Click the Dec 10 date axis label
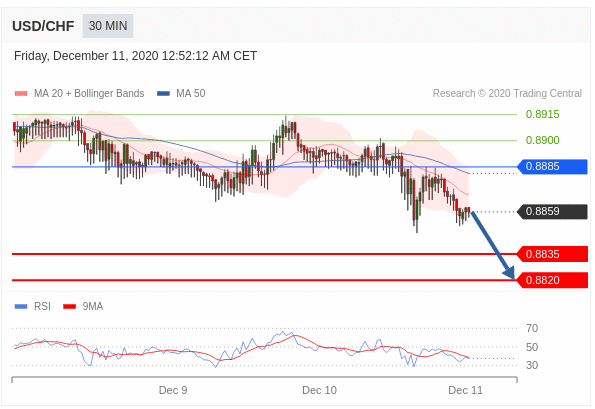Image resolution: width=595 pixels, height=409 pixels. pos(319,390)
